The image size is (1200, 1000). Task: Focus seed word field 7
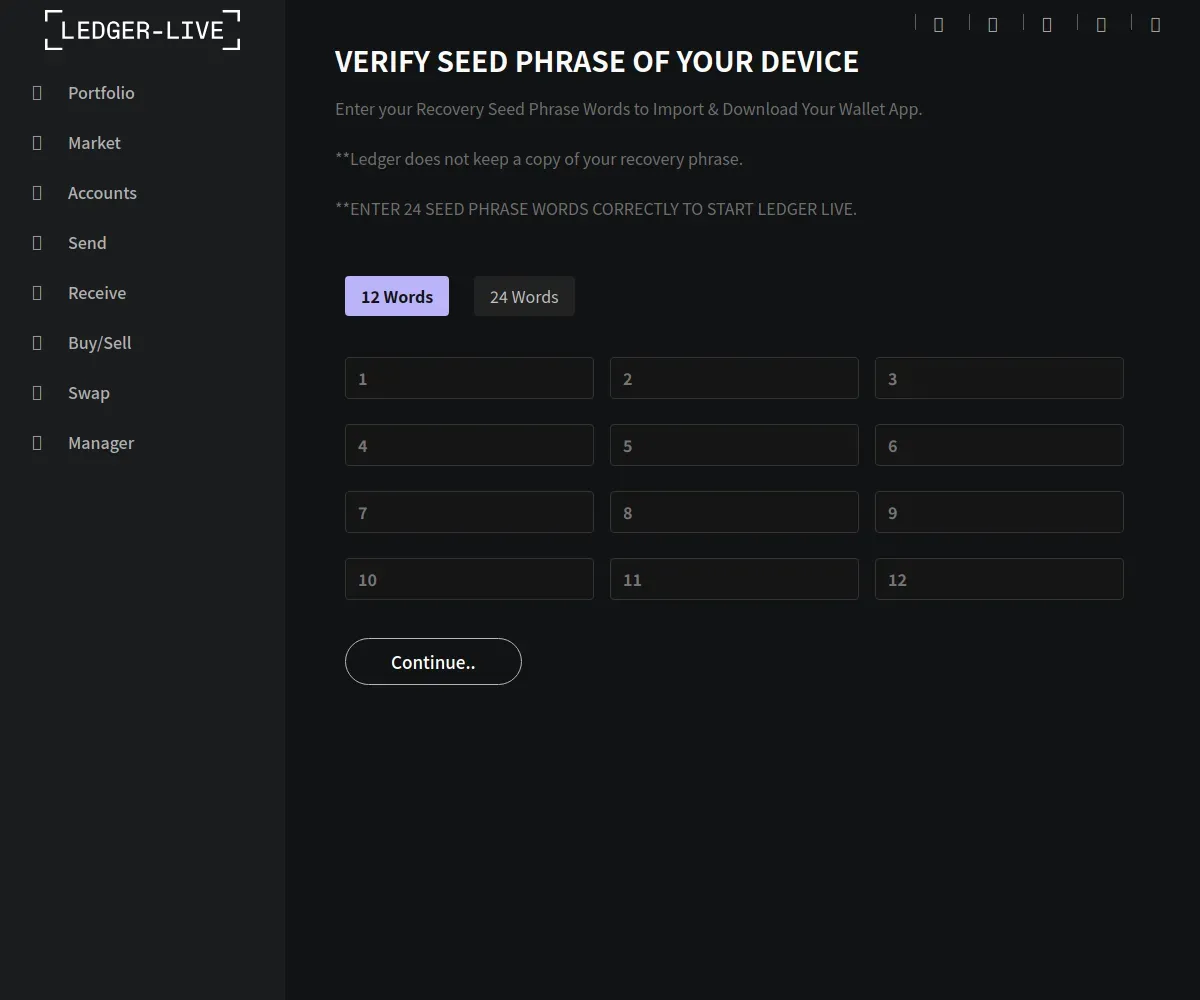(469, 512)
